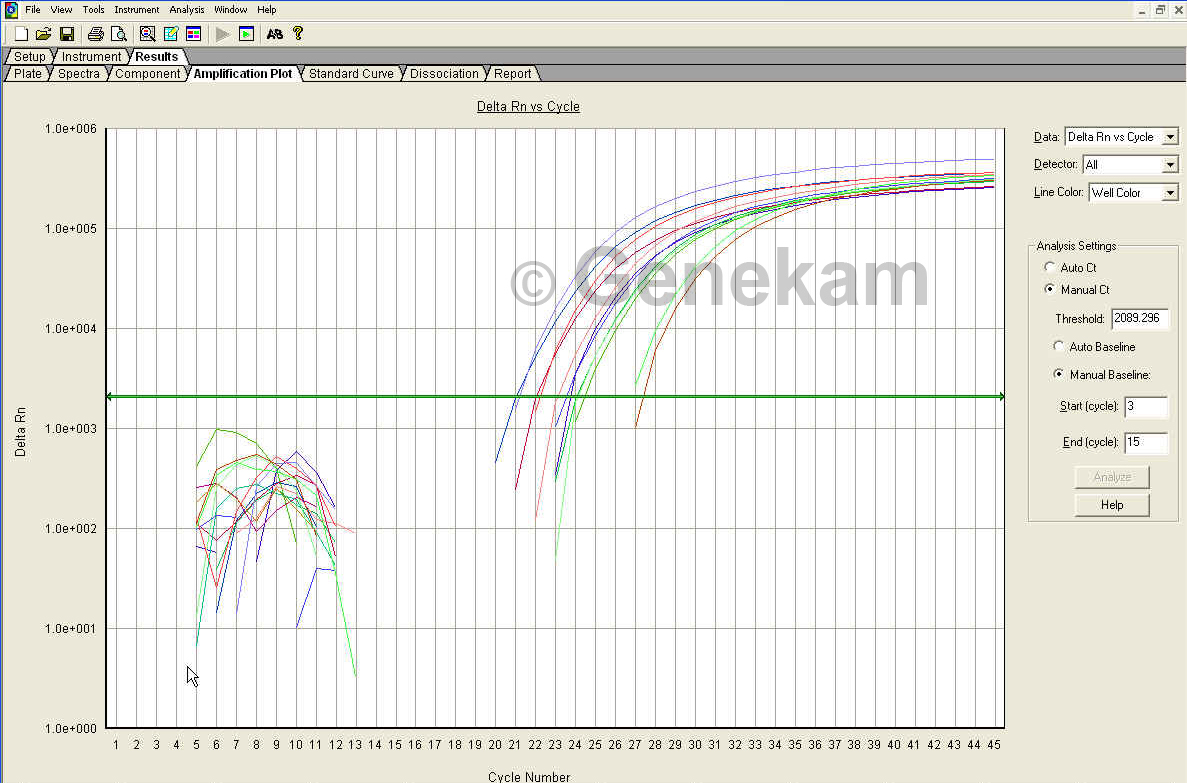This screenshot has width=1187, height=783.
Task: Restore down the window
Action: coord(1161,11)
